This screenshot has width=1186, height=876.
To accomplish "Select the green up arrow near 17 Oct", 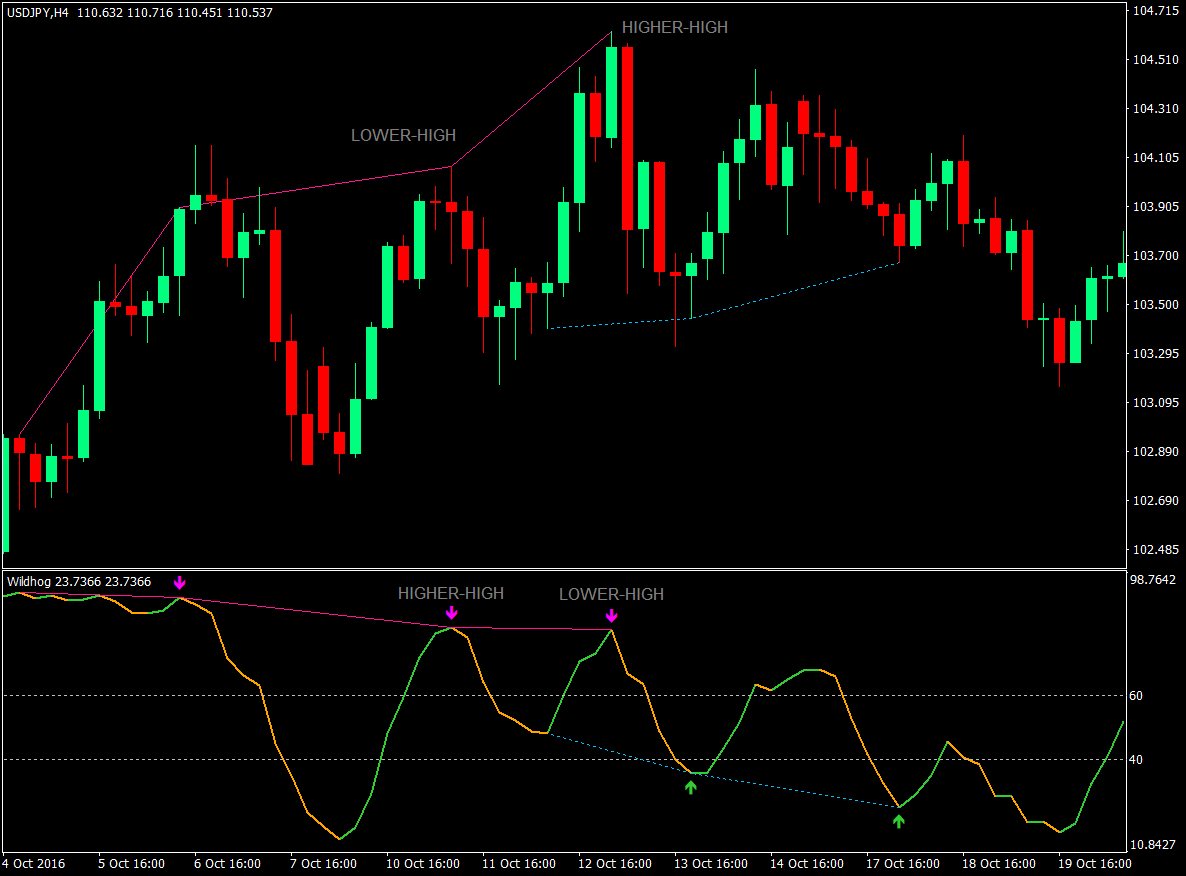I will pos(898,823).
